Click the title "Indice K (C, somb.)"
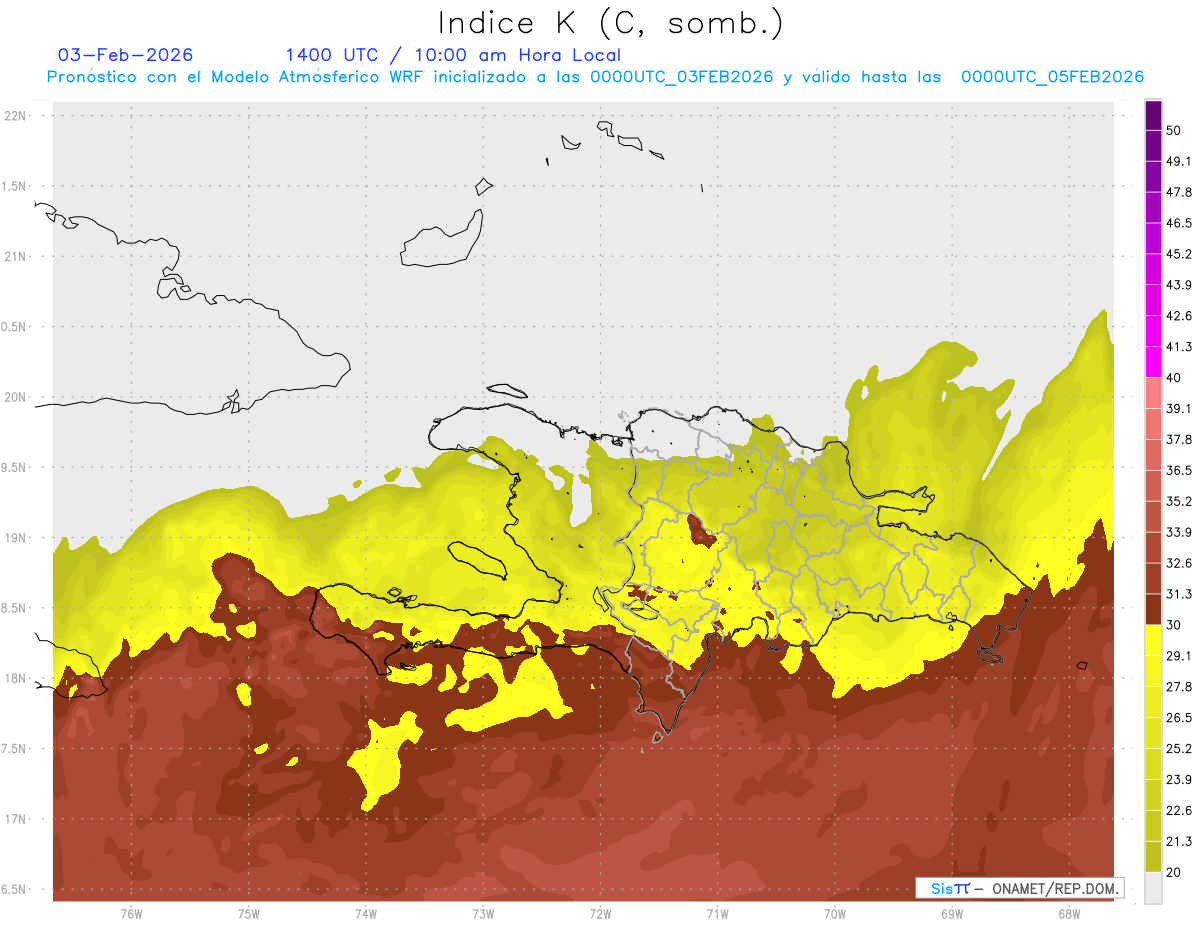Viewport: 1200px width, 927px height. pyautogui.click(x=611, y=24)
